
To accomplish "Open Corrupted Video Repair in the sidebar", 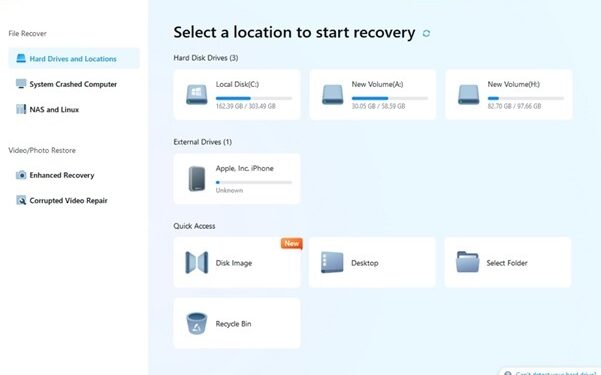I will click(74, 201).
